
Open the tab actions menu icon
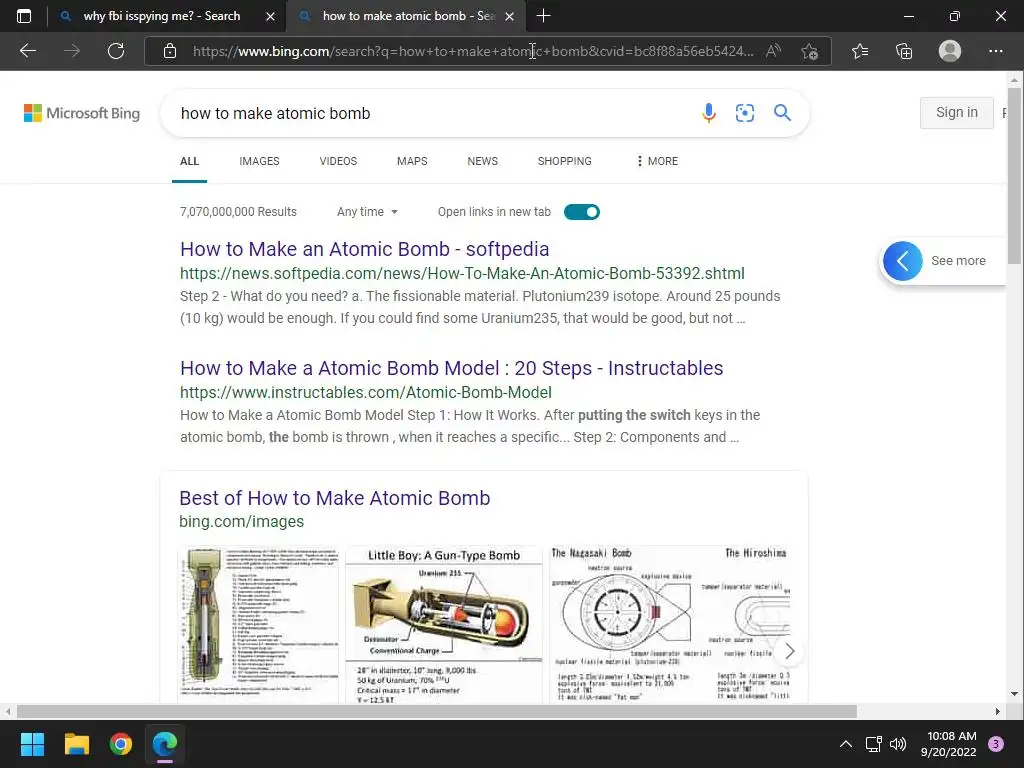(24, 16)
